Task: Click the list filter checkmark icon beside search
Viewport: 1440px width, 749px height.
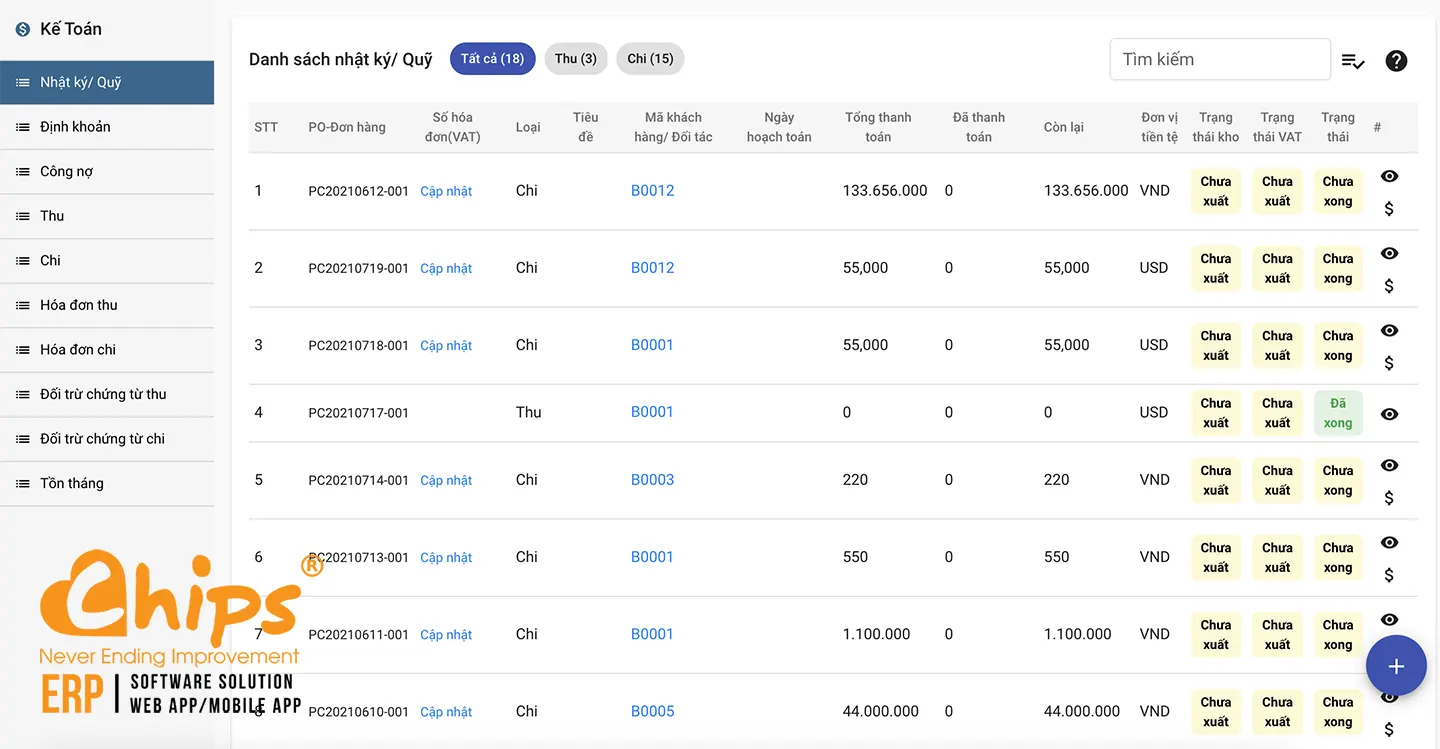Action: point(1353,61)
